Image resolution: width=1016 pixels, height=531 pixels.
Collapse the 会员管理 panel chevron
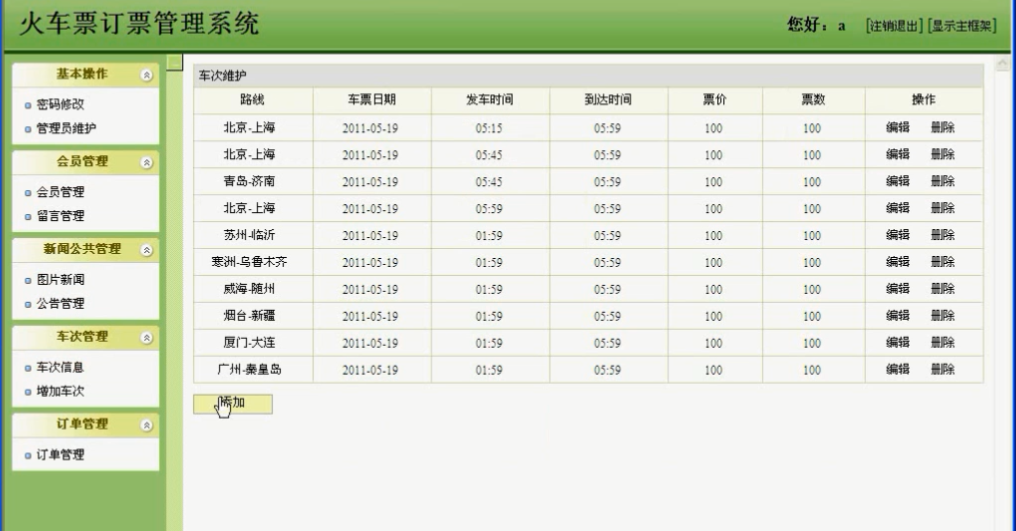pos(147,163)
